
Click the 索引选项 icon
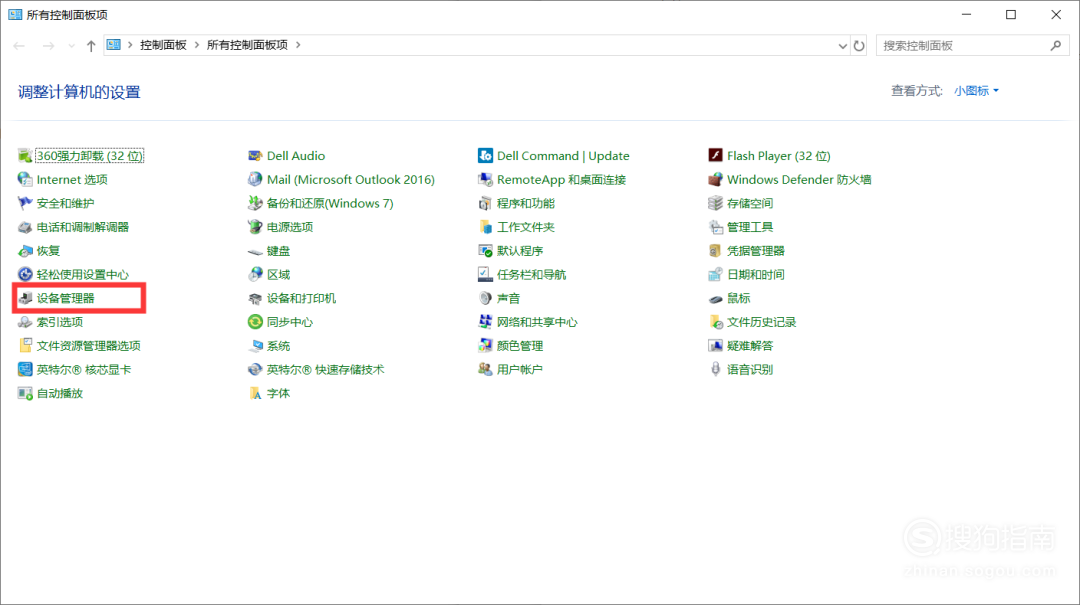coord(25,322)
